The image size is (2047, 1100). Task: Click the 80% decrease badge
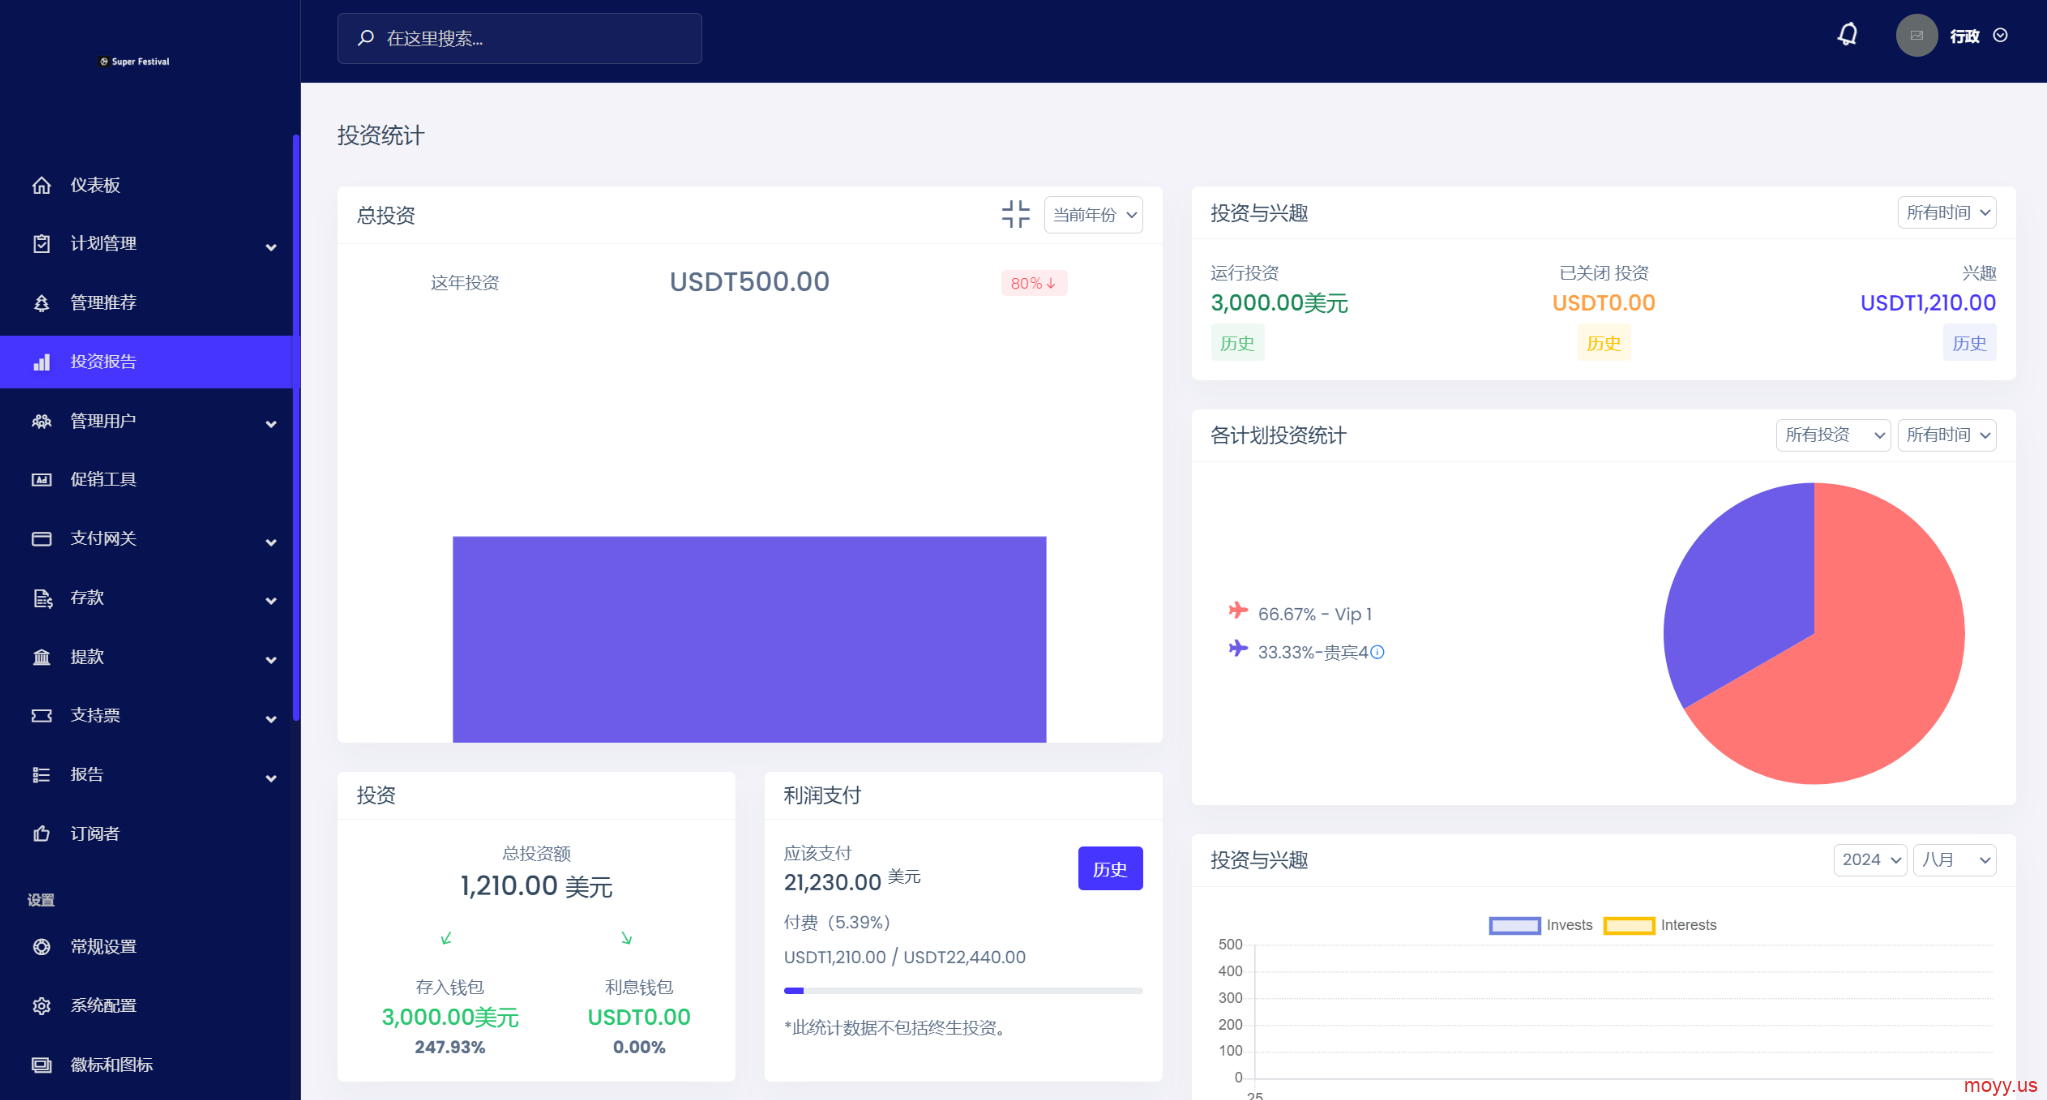1034,283
